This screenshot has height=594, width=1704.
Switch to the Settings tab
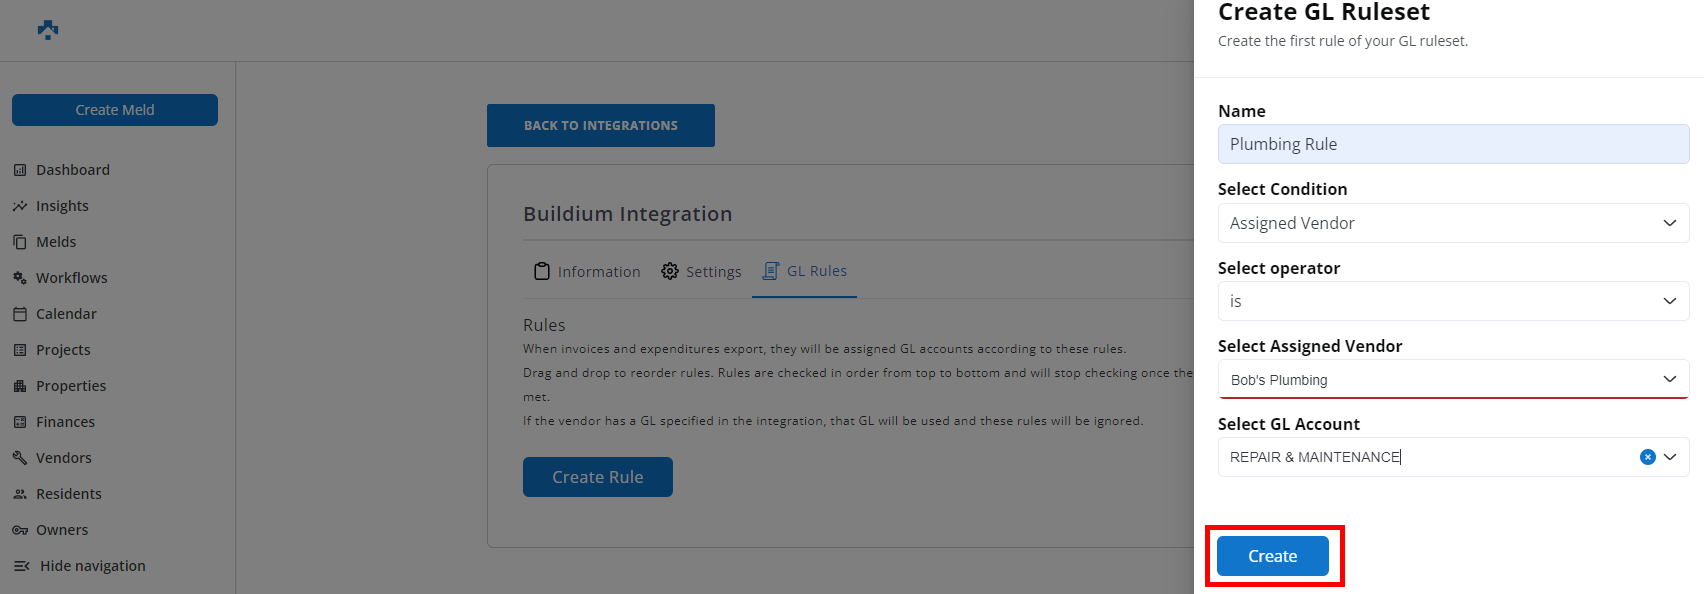[702, 271]
